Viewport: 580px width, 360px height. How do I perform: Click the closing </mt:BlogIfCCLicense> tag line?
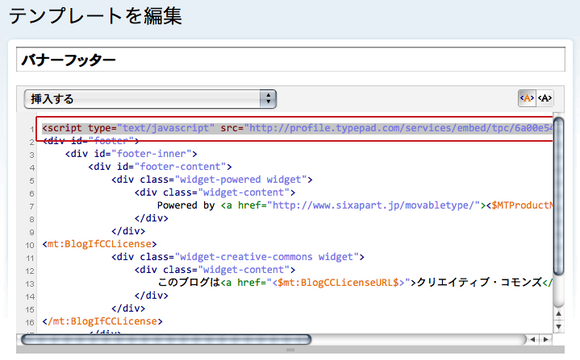coord(102,322)
